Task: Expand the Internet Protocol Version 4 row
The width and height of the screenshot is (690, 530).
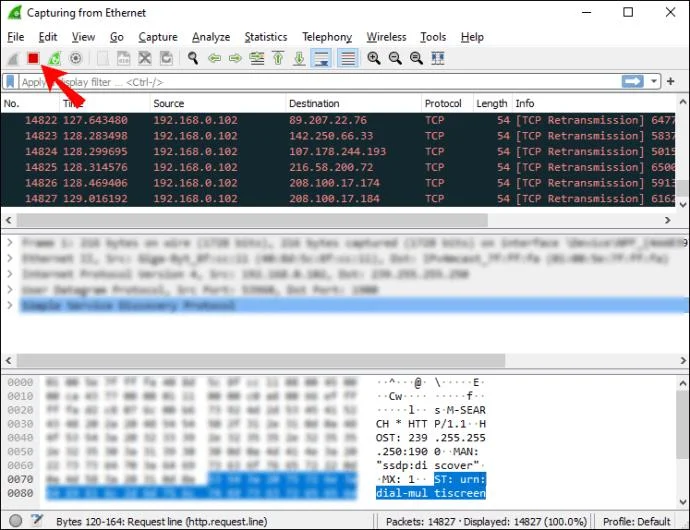Action: pos(10,274)
